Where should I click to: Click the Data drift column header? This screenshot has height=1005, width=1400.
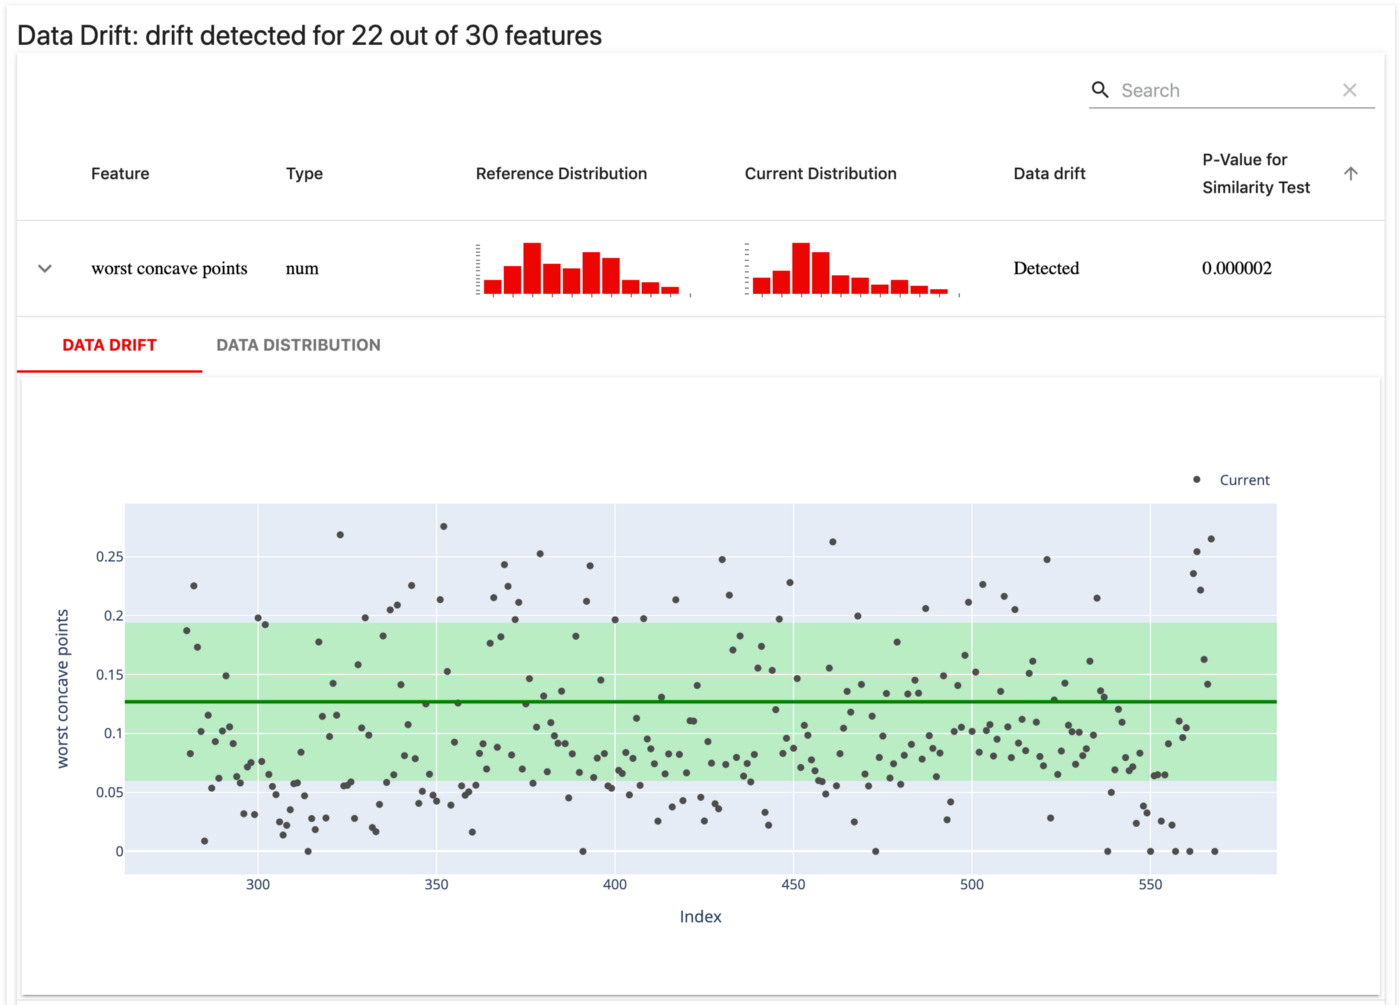[x=1048, y=173]
